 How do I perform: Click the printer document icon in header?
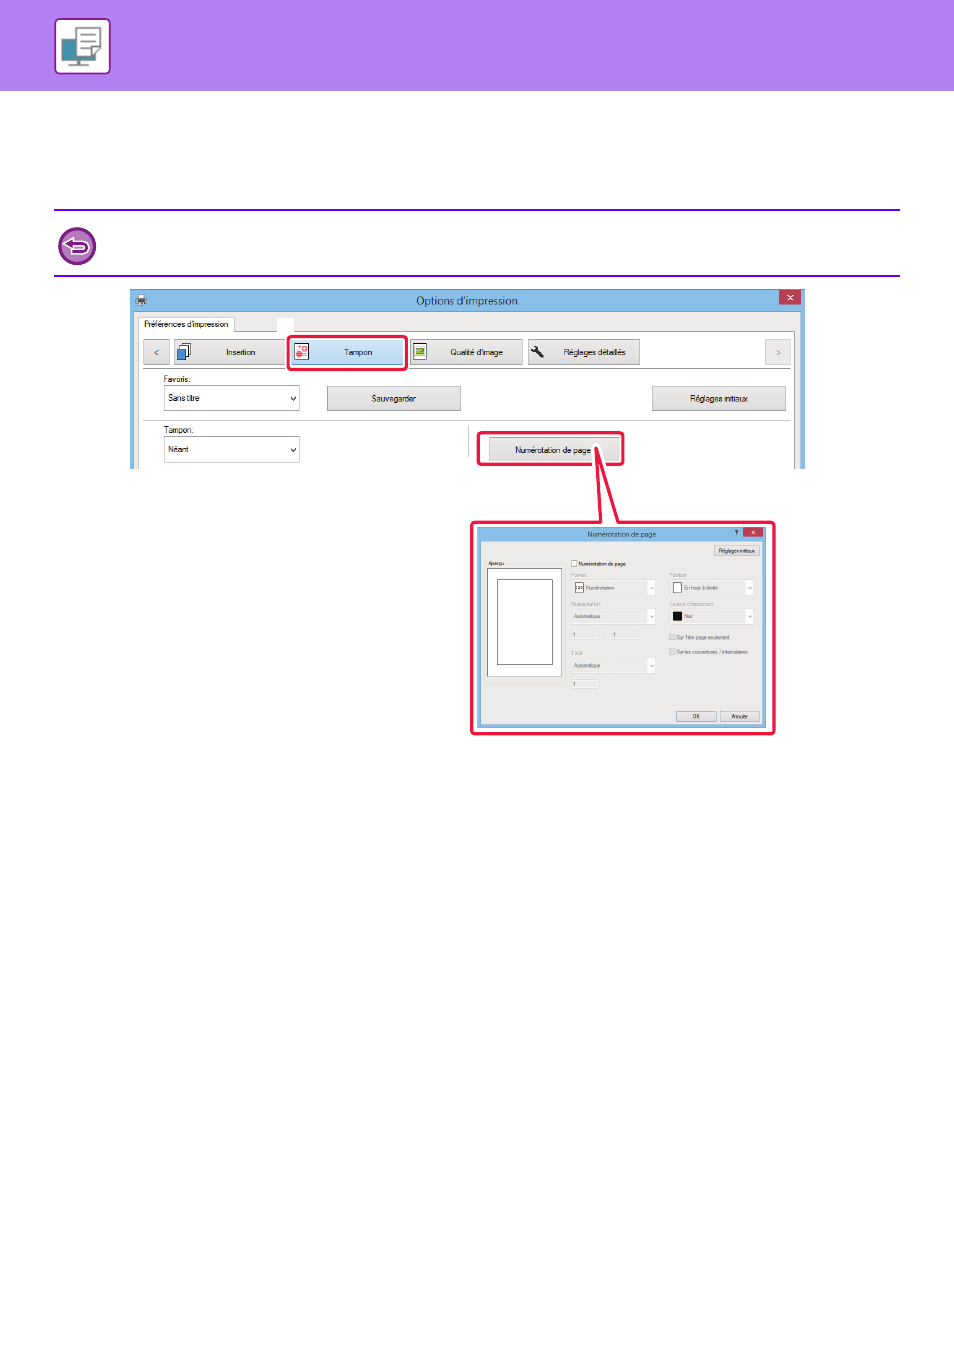[x=82, y=46]
